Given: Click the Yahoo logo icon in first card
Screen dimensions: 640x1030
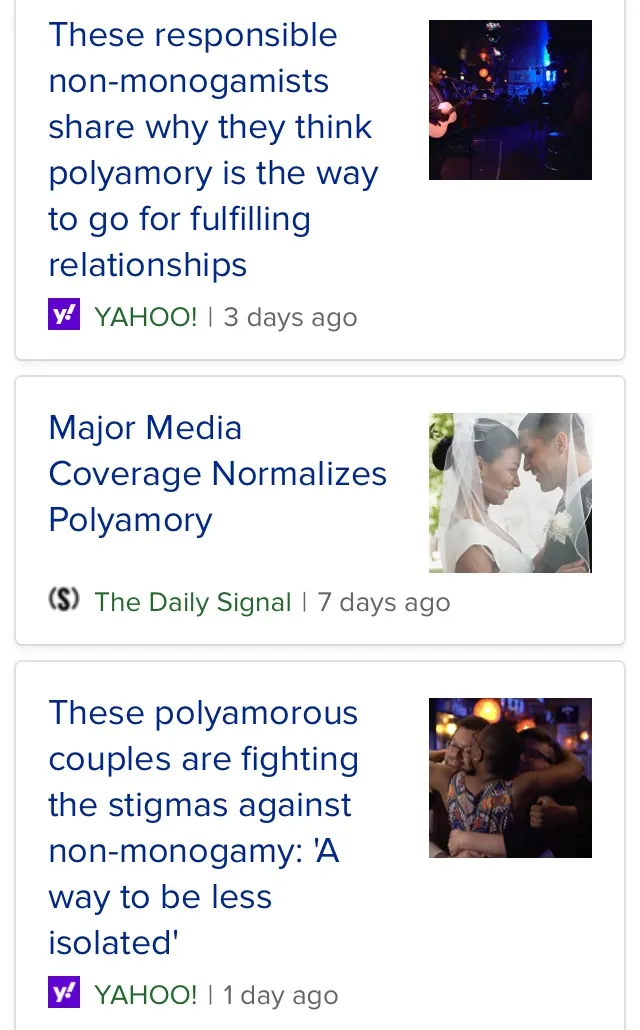Looking at the screenshot, I should click(64, 314).
